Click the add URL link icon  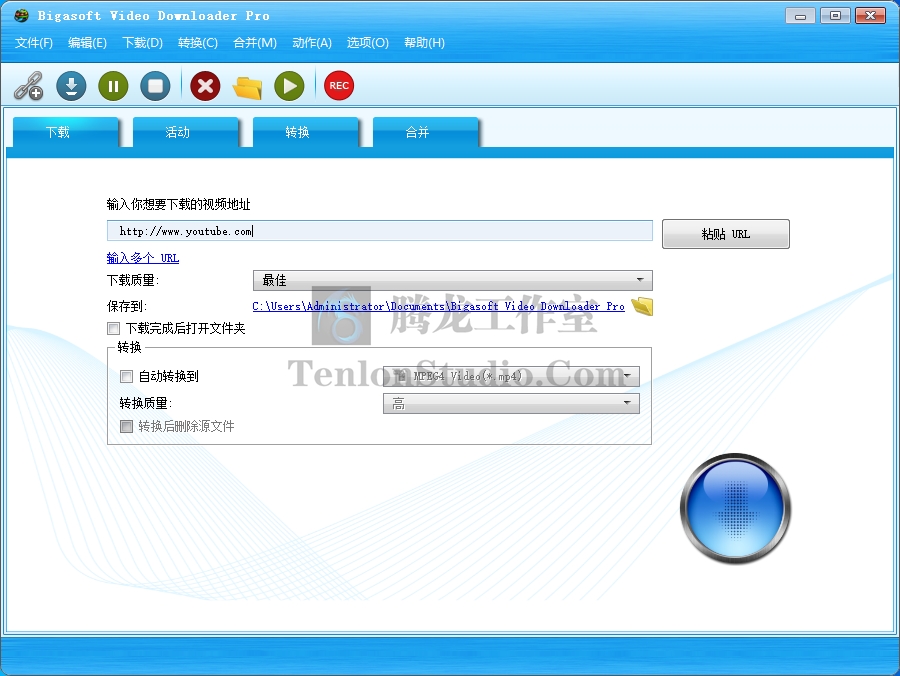[29, 86]
